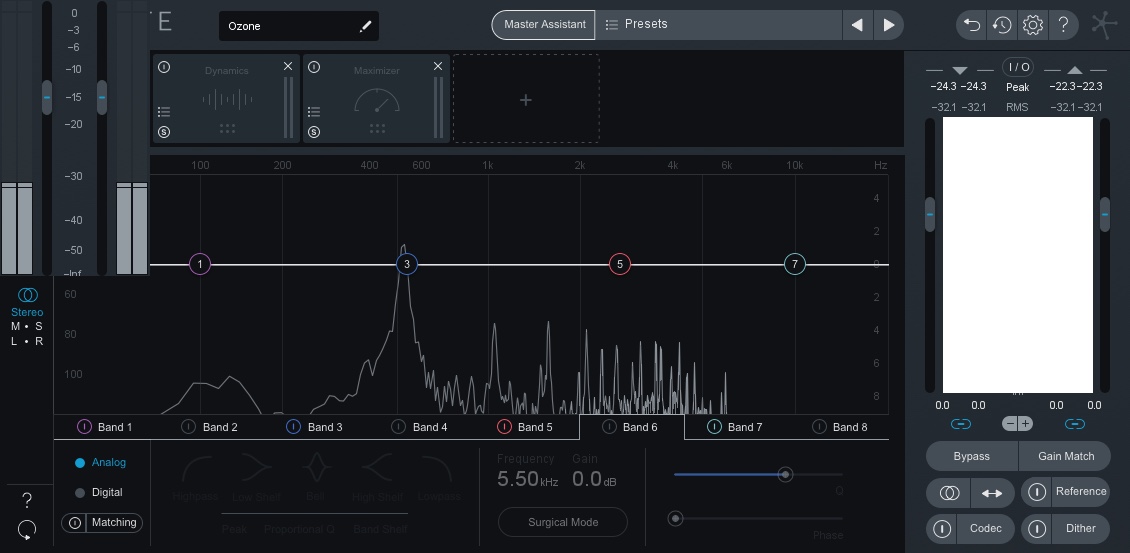The image size is (1130, 553).
Task: Choose the Low Shelf filter shape
Action: [256, 477]
